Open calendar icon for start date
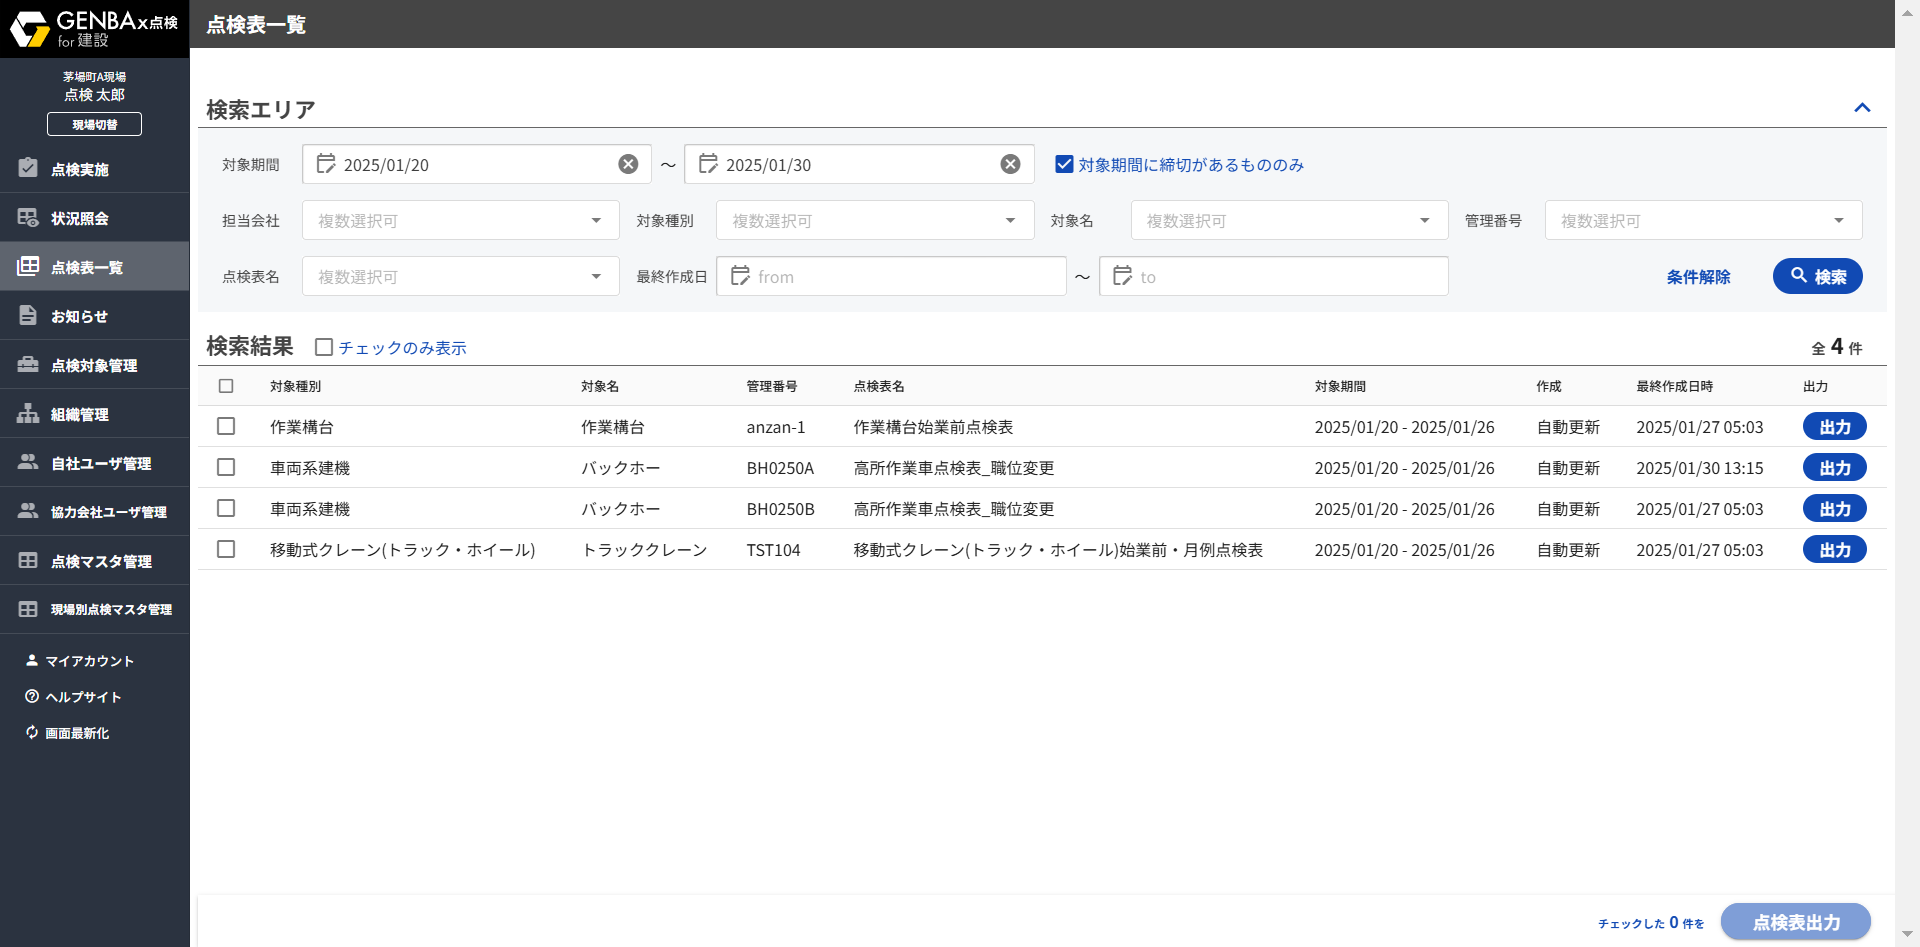The image size is (1920, 947). pos(326,164)
